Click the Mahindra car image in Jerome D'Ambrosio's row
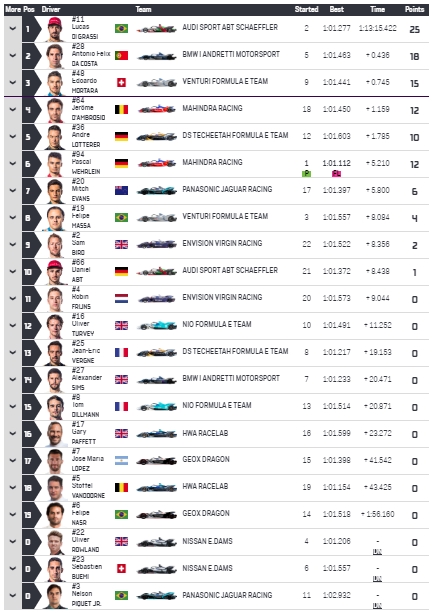 tap(157, 109)
